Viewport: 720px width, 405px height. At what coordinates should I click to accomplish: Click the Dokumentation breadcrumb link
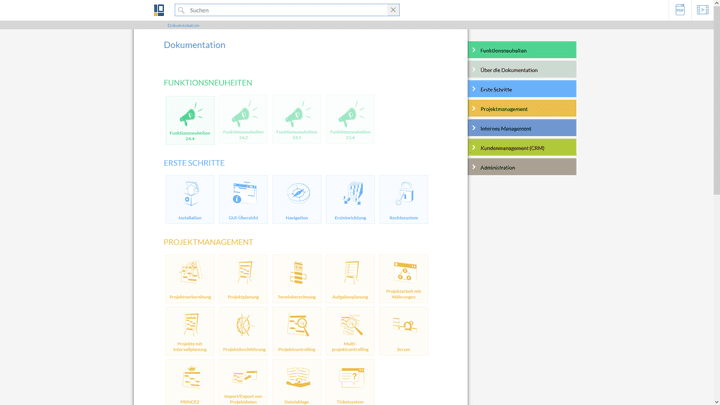[183, 25]
